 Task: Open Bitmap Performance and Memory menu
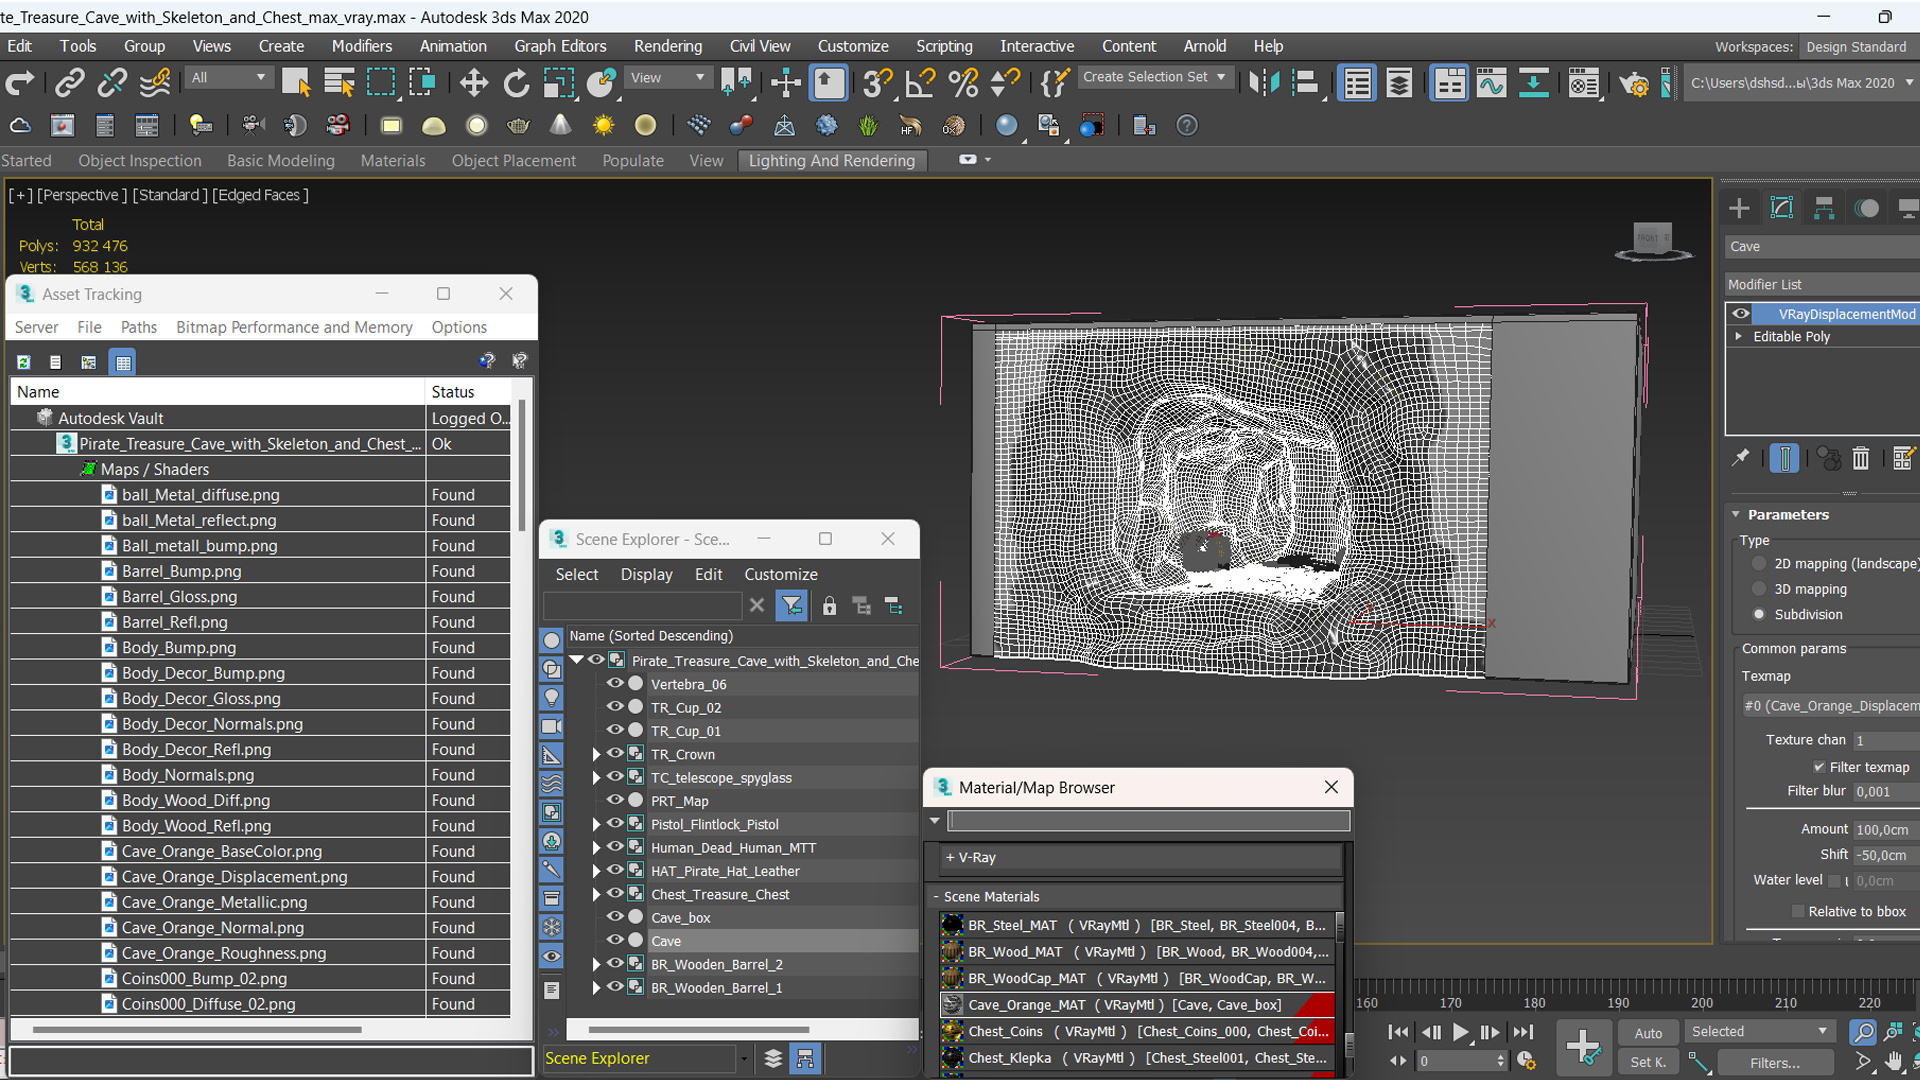pos(294,327)
